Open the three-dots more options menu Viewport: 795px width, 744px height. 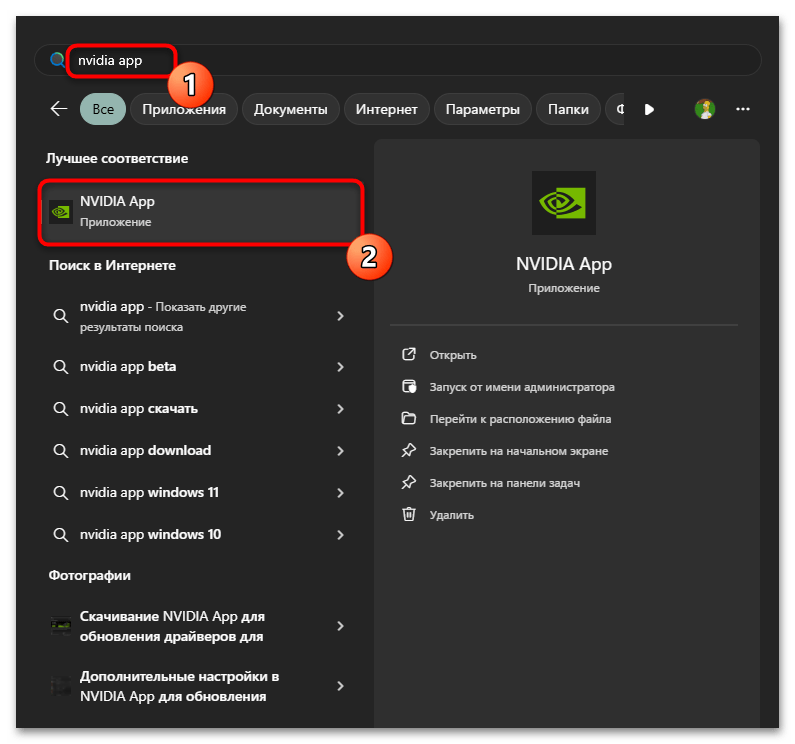[743, 109]
